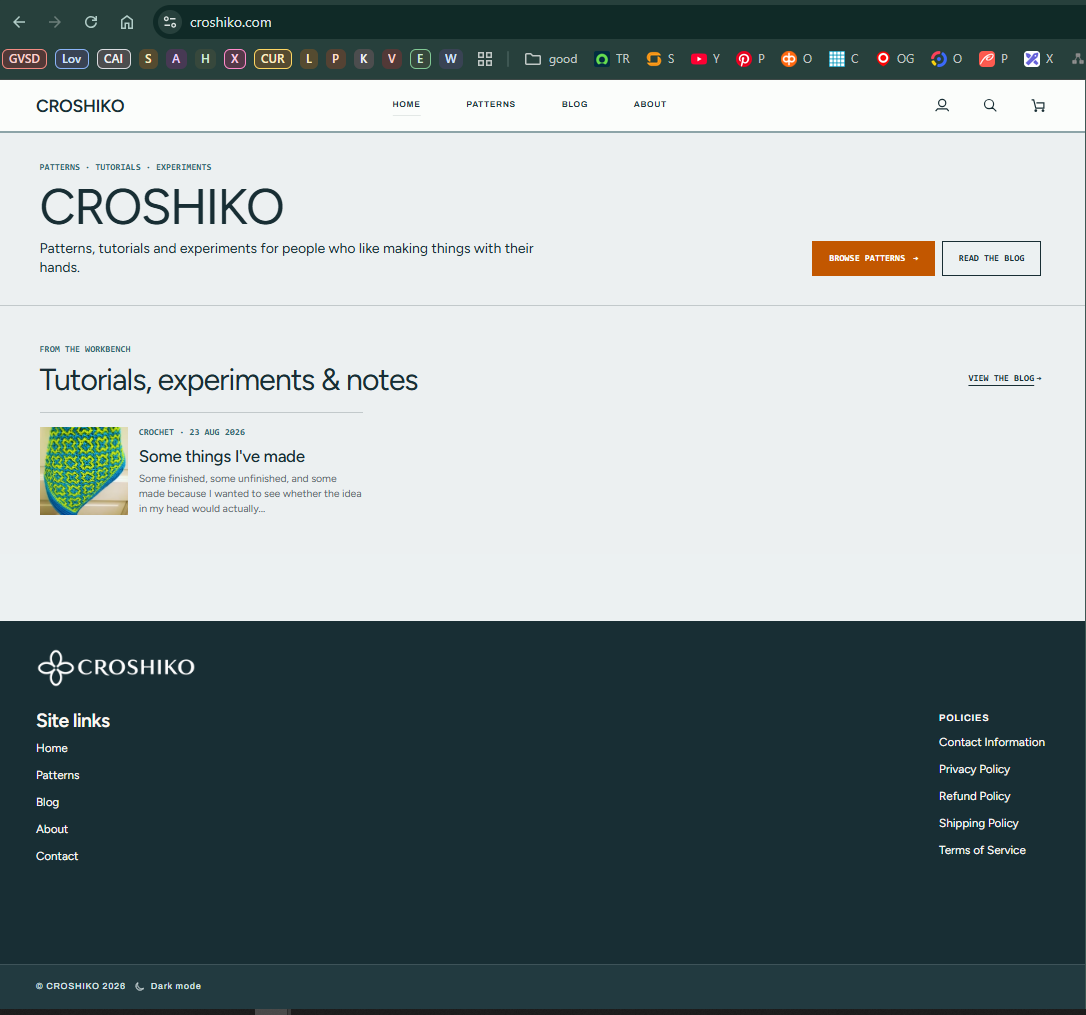Select the PATTERNS nav item
Screen dimensions: 1086x1015
click(x=490, y=104)
